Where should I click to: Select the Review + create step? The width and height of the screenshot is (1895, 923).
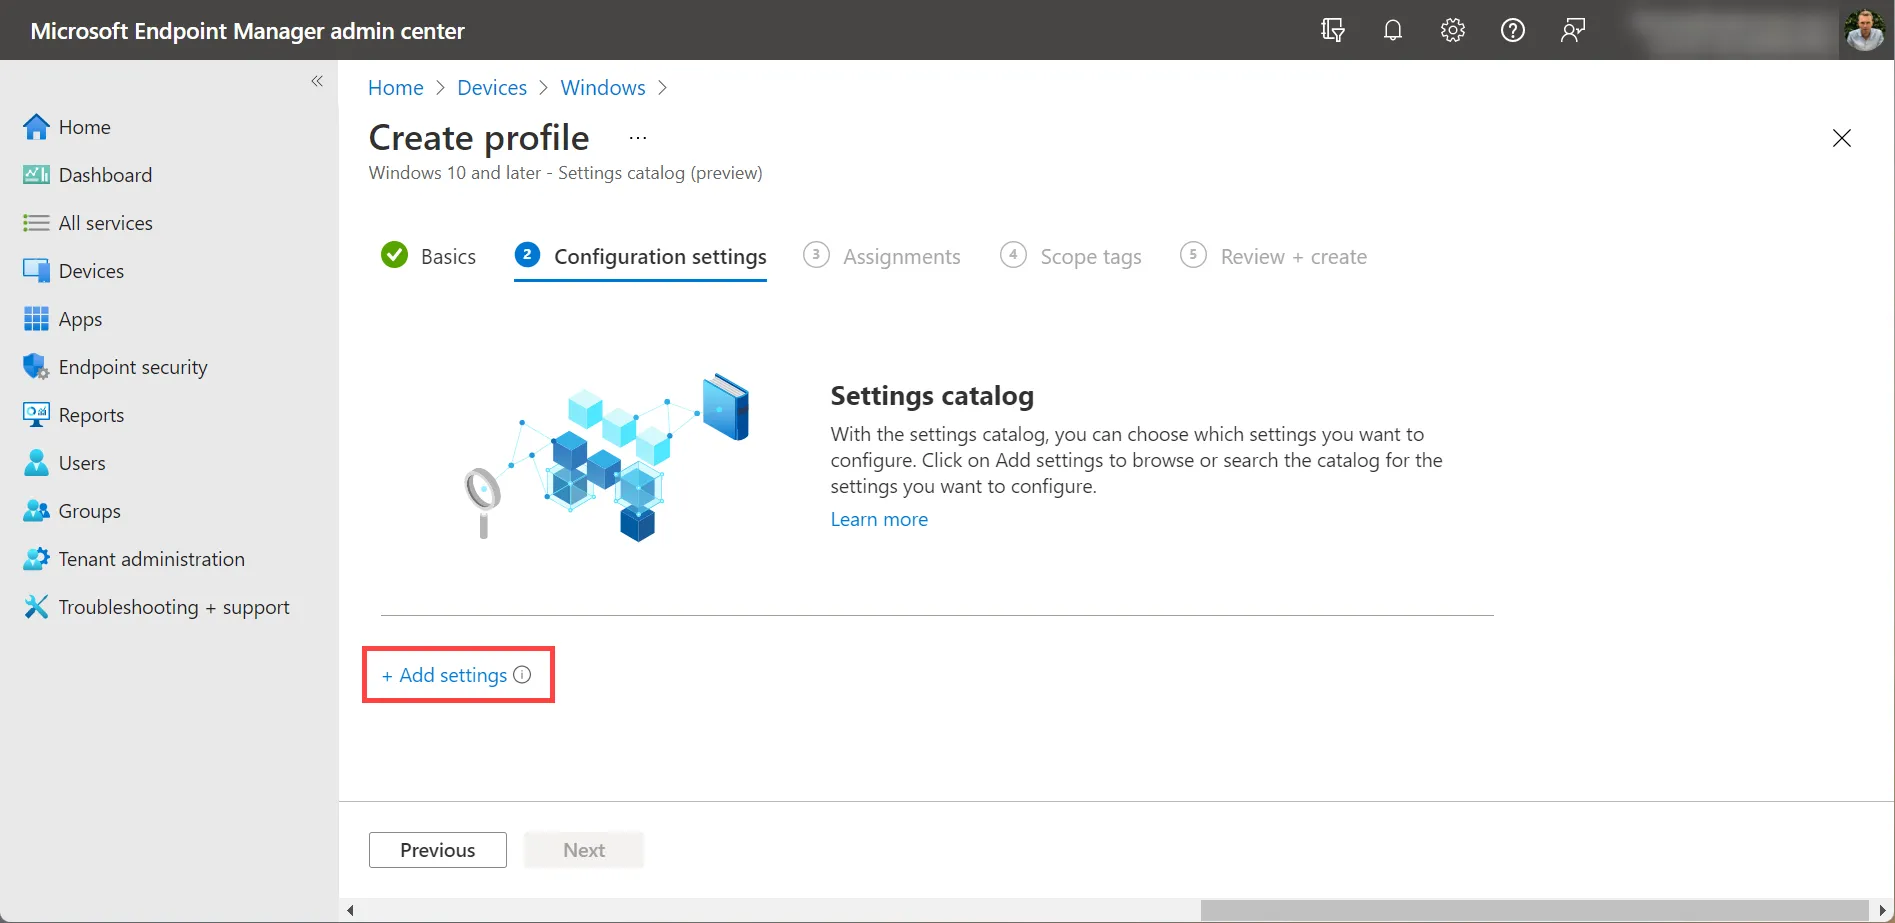tap(1274, 256)
